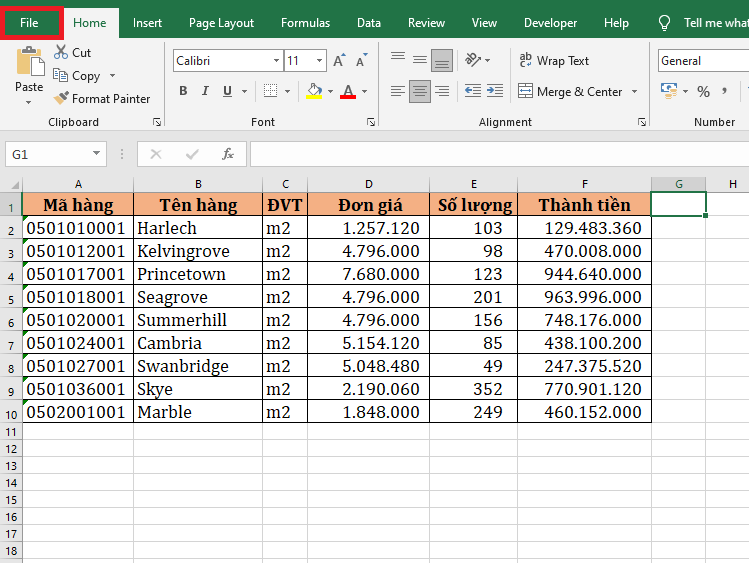This screenshot has width=749, height=563.
Task: Switch to the Formulas ribbon tab
Action: pos(305,23)
